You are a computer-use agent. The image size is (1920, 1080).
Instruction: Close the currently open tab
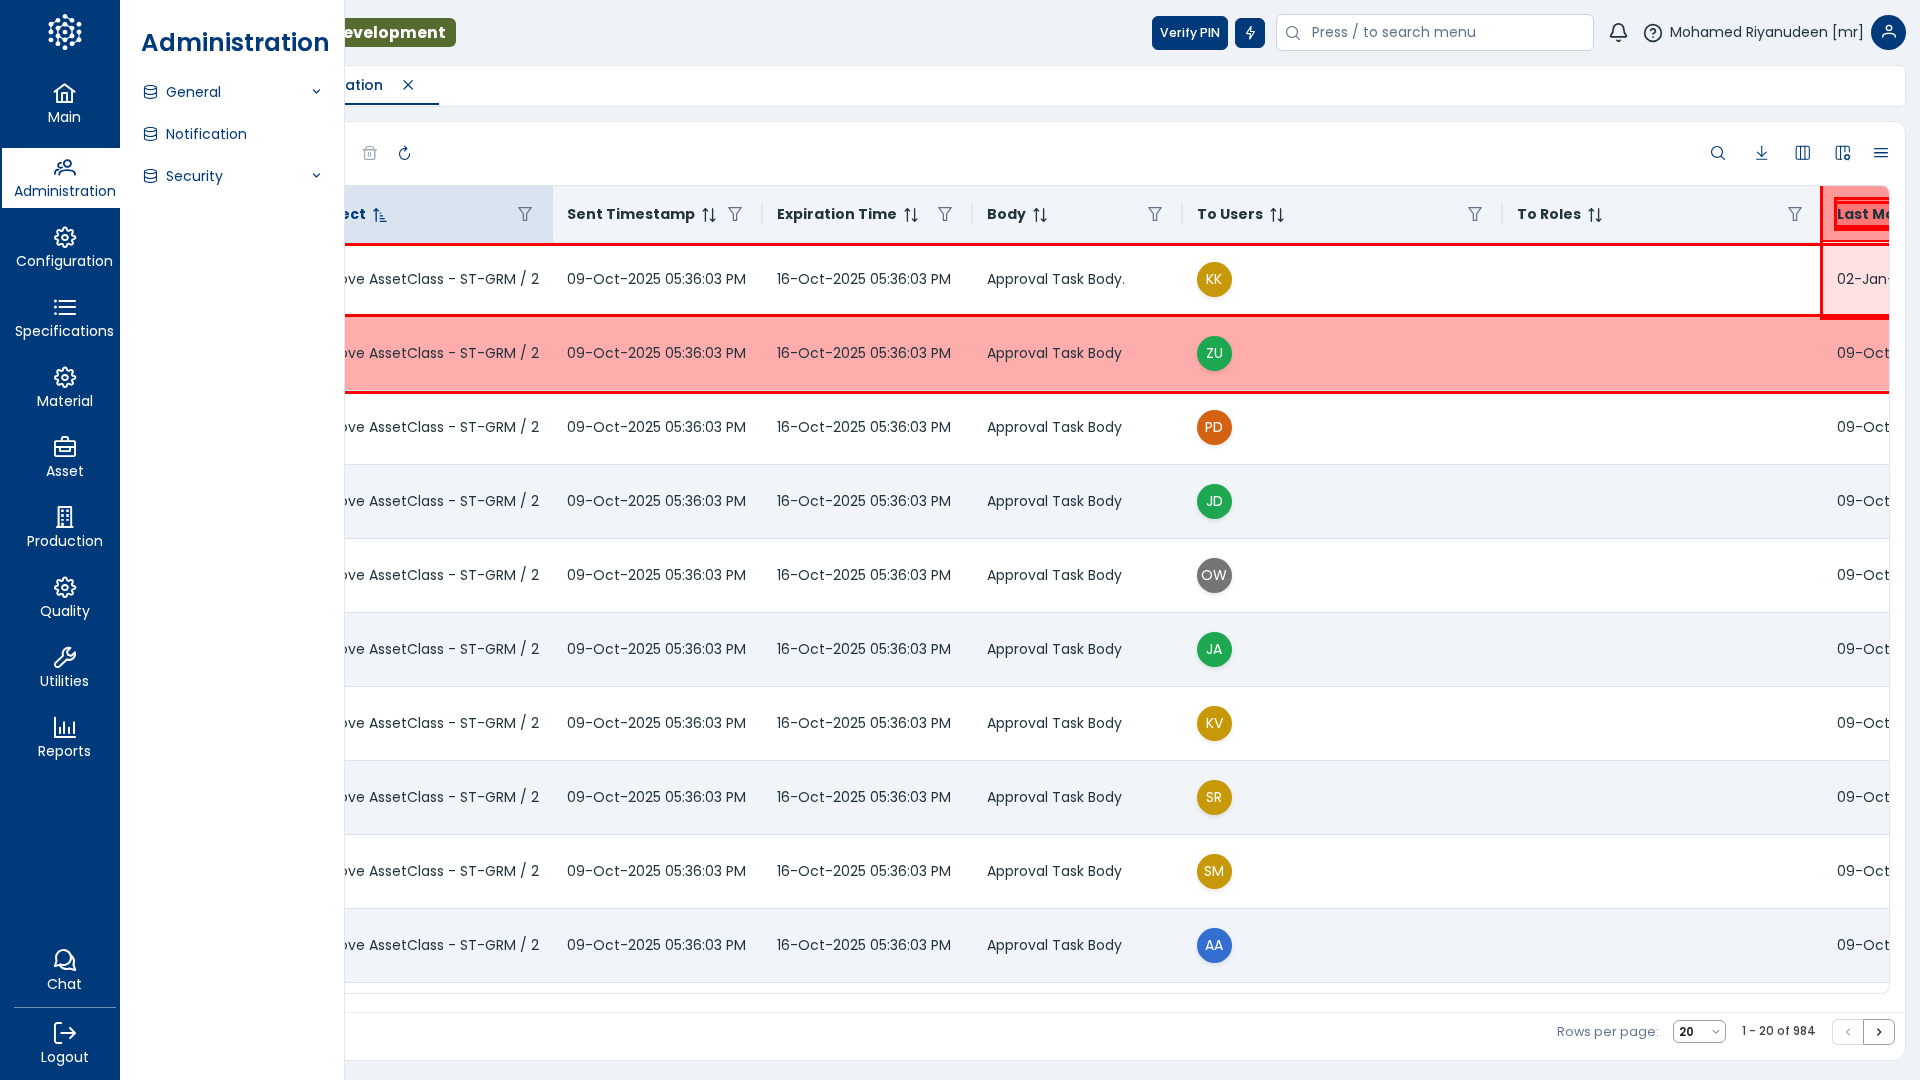[x=408, y=85]
